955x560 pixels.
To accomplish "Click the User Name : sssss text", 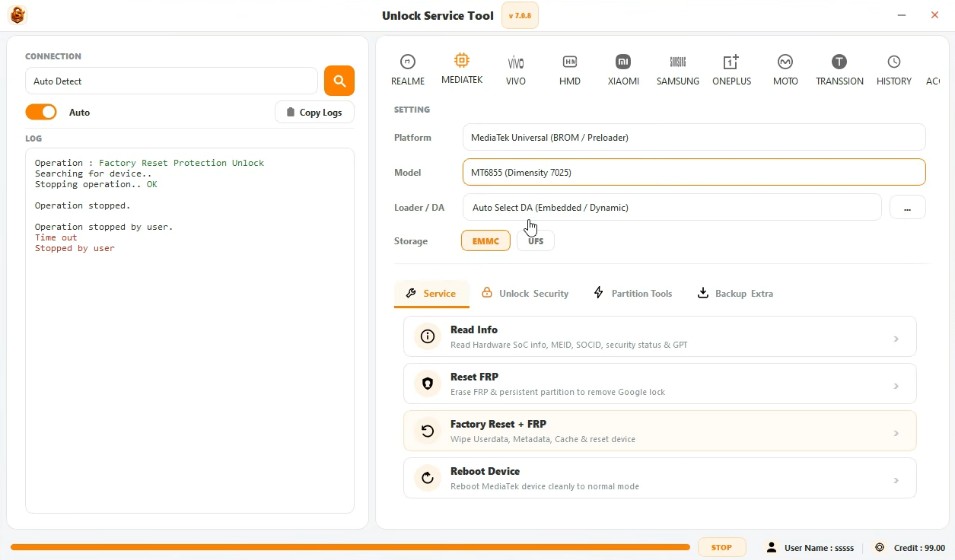I will (x=819, y=548).
